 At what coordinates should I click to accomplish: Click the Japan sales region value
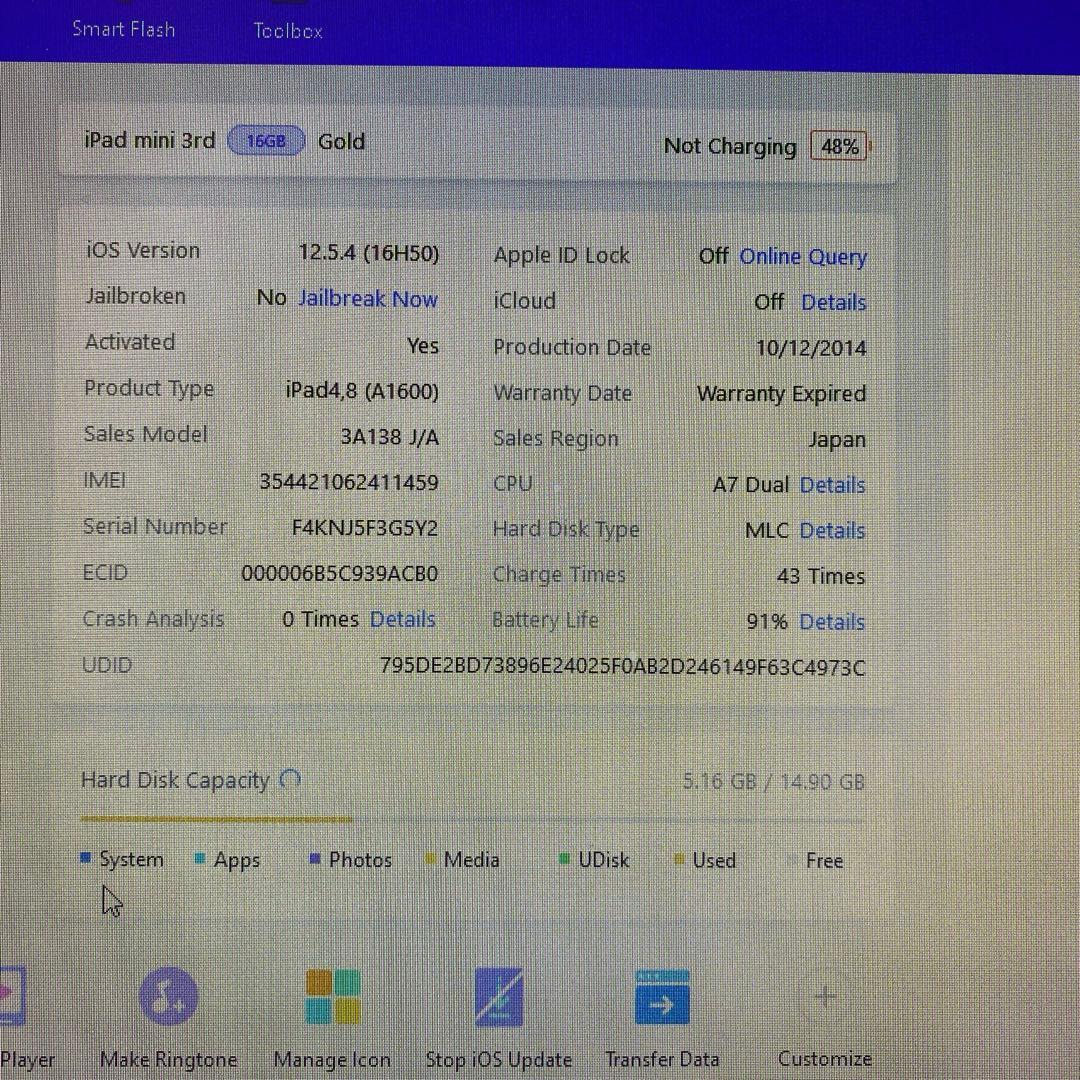(837, 439)
